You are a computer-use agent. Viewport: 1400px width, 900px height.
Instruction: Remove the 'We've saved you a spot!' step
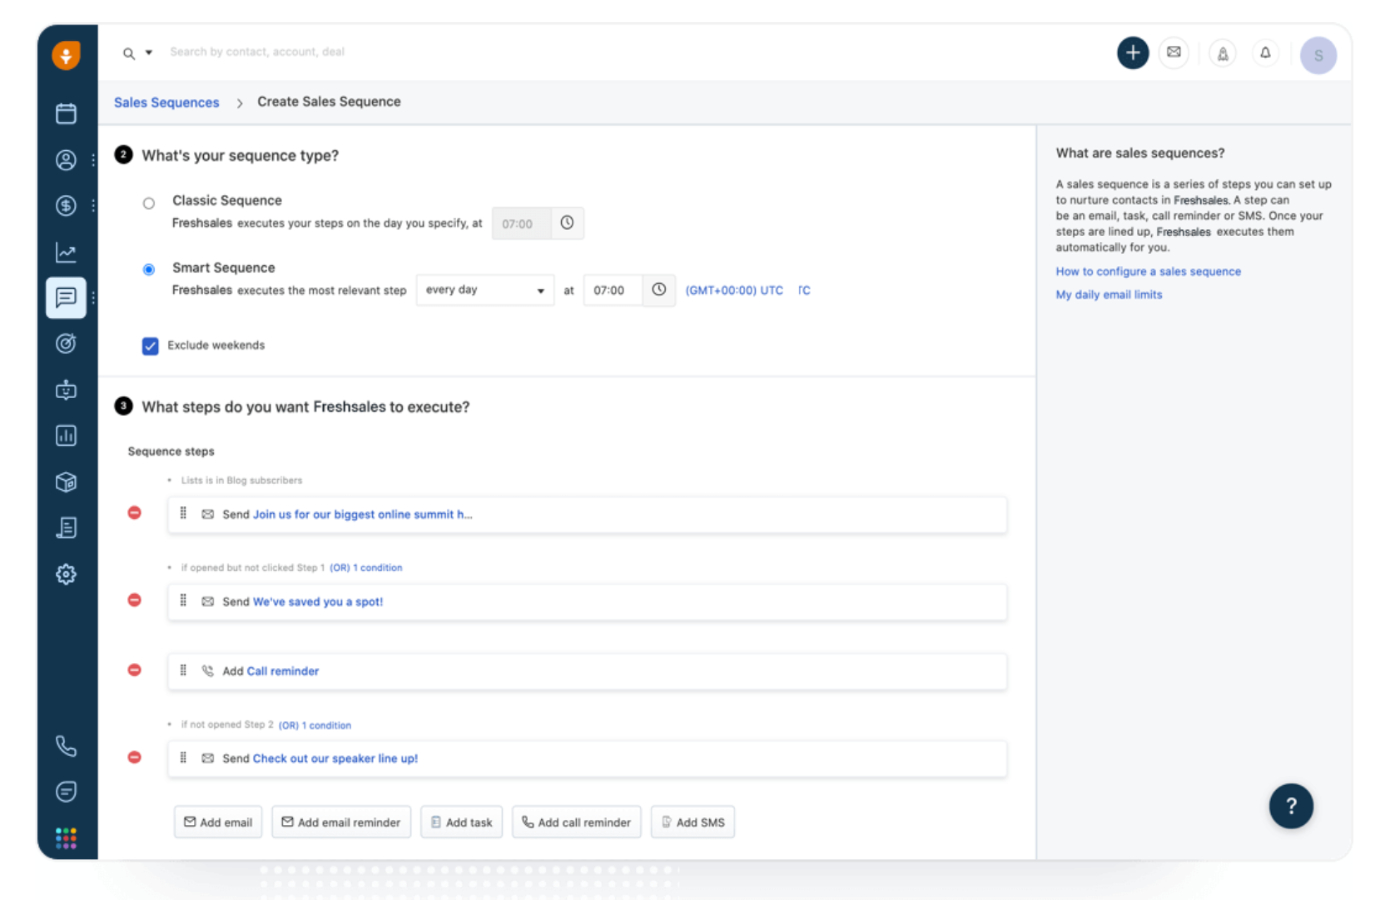(x=134, y=600)
